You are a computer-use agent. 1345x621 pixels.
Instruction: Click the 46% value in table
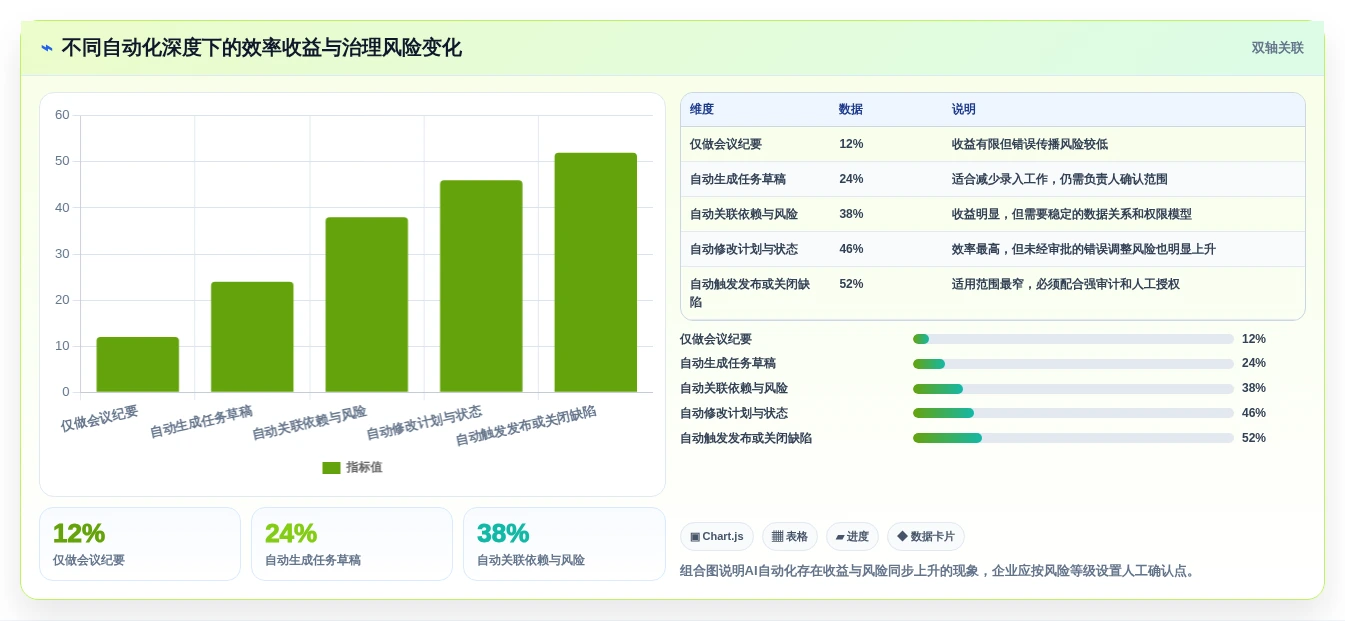point(851,249)
